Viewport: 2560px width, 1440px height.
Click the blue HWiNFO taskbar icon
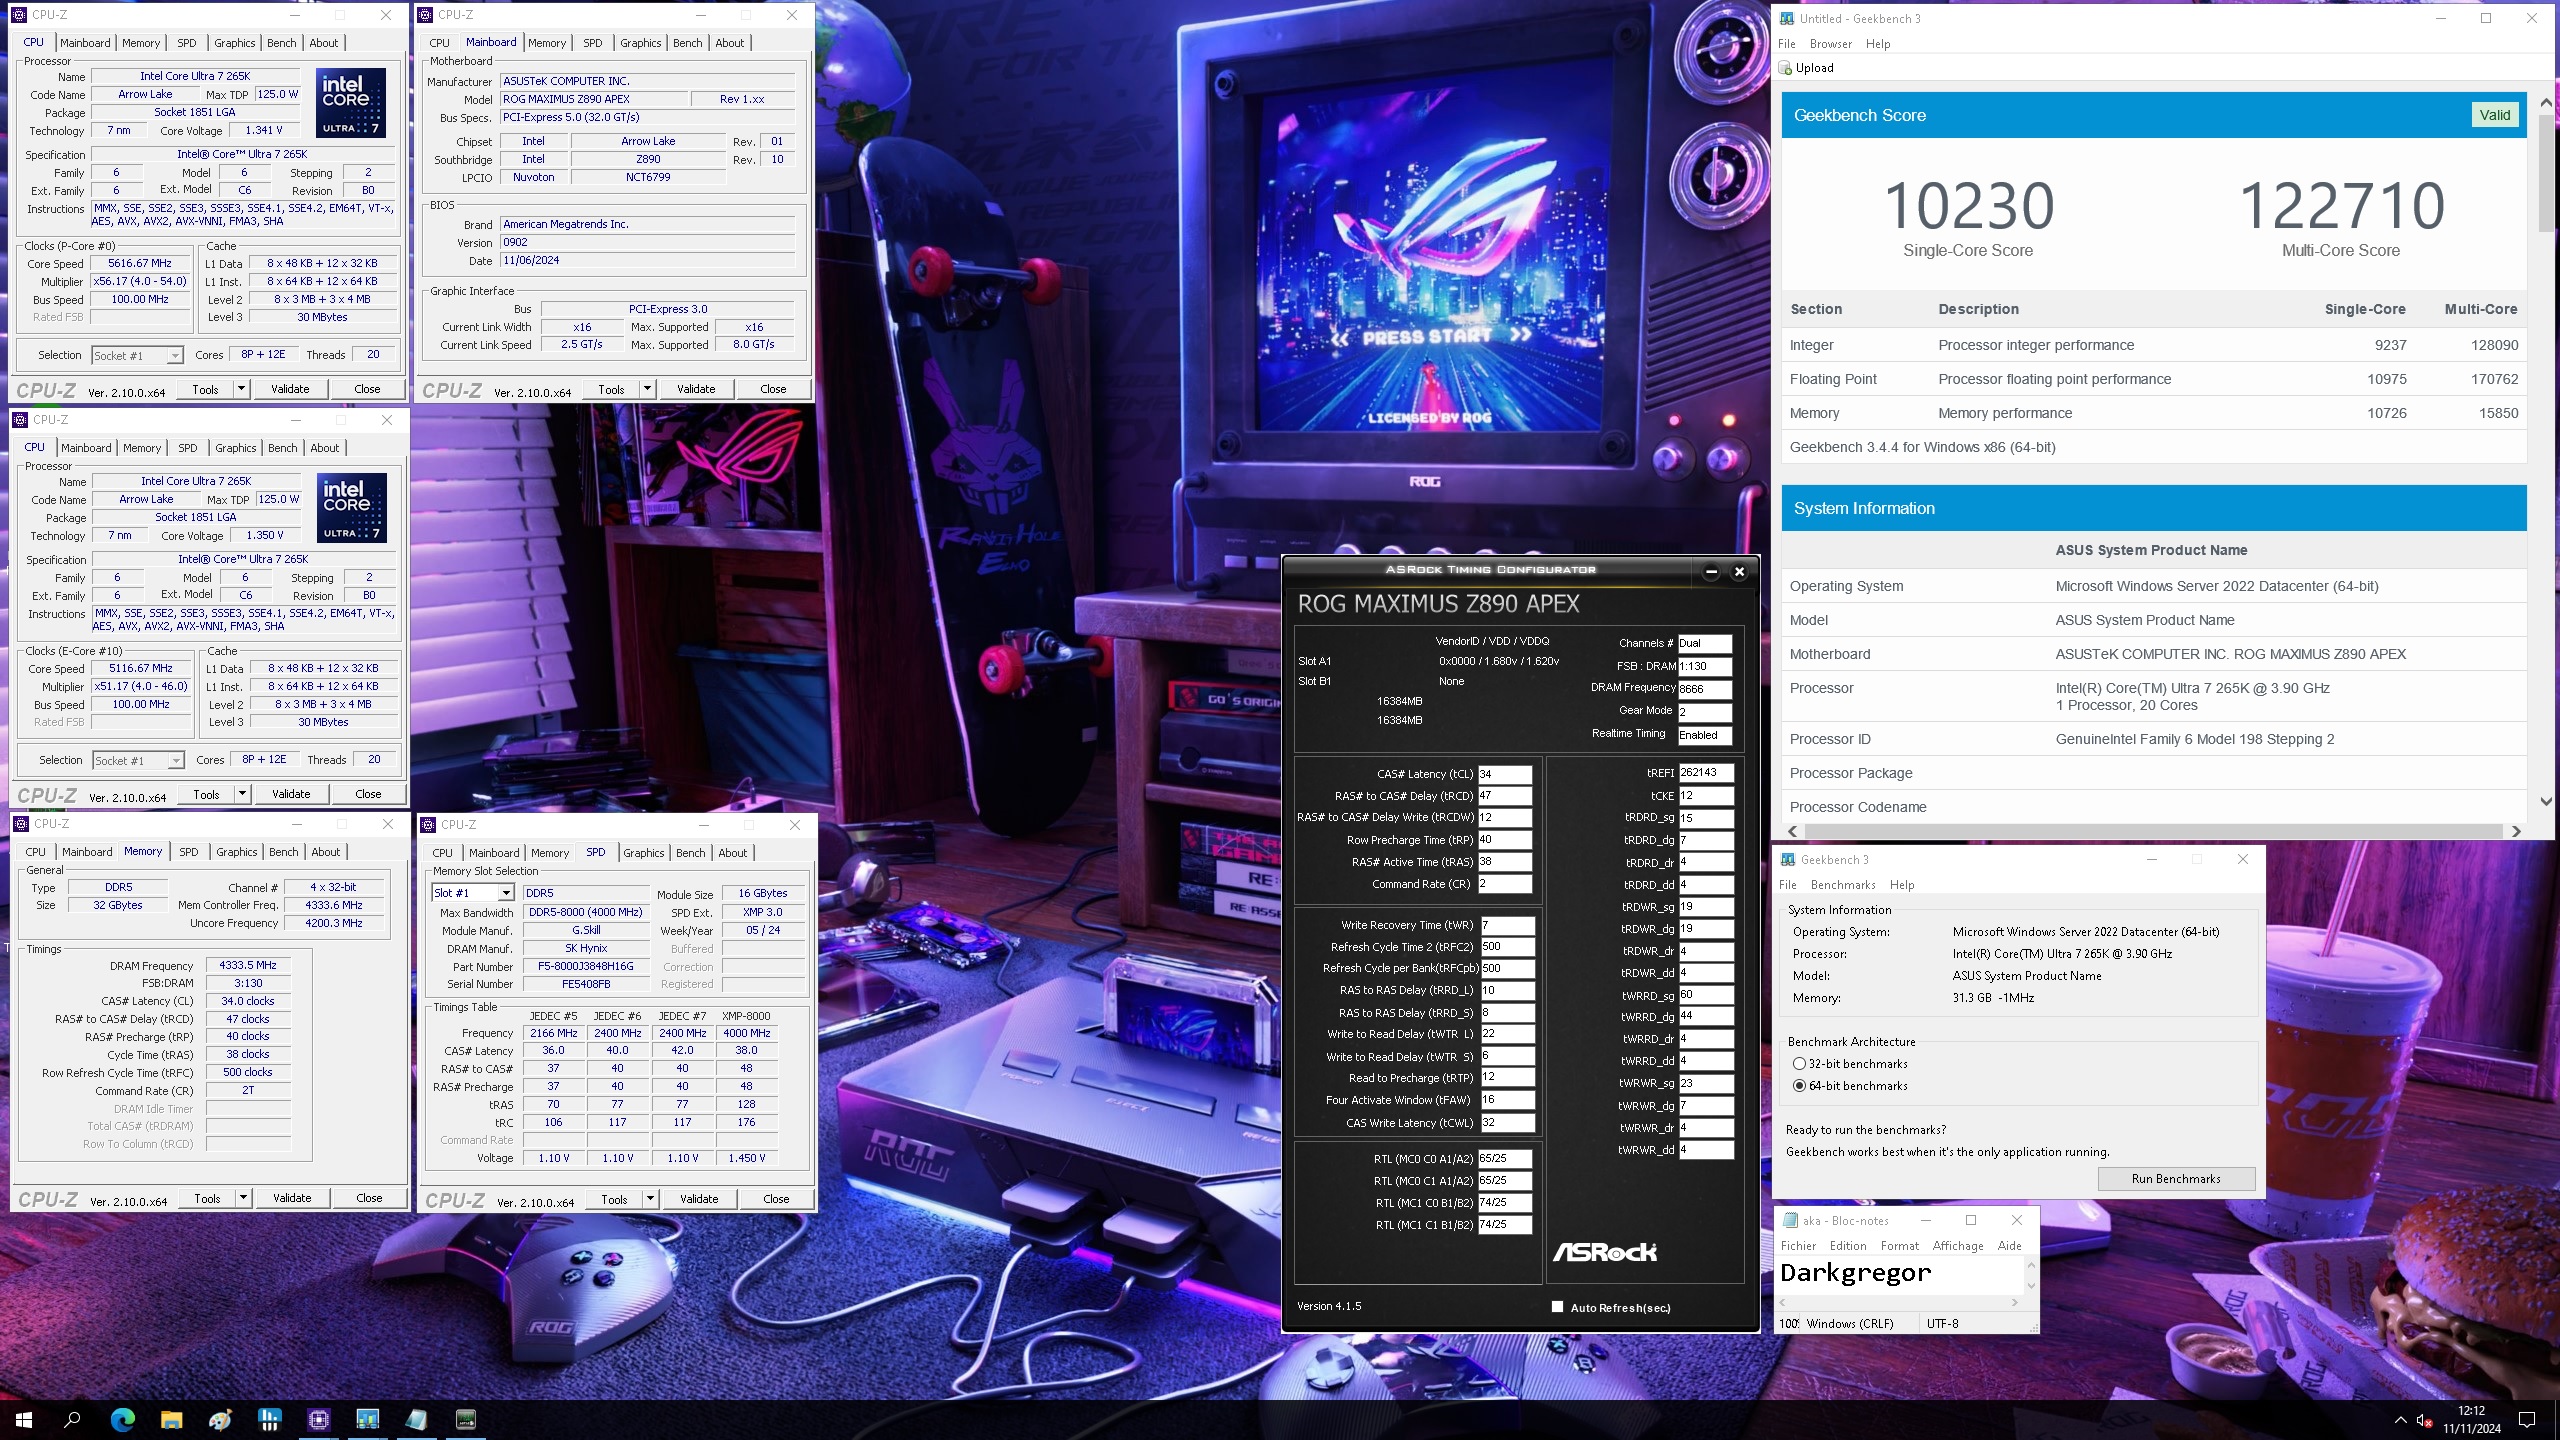pos(269,1419)
